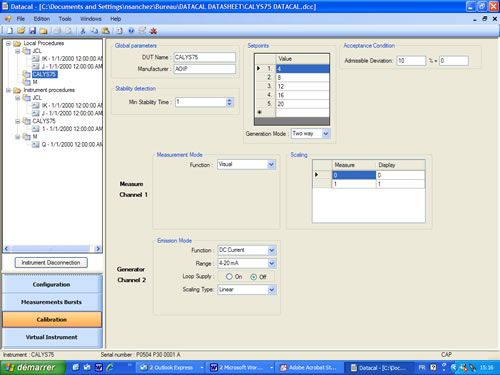This screenshot has width=500, height=375.
Task: Click the Open file toolbar icon
Action: point(21,31)
